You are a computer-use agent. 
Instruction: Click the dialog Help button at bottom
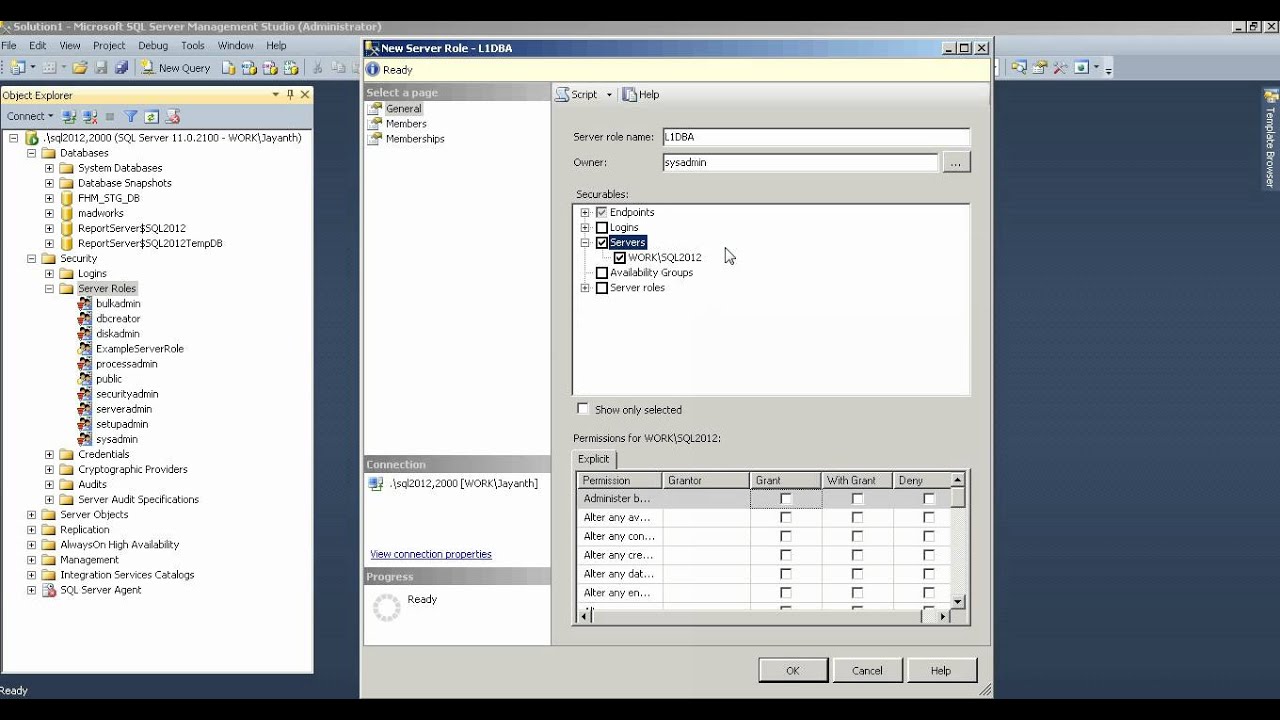click(x=941, y=671)
